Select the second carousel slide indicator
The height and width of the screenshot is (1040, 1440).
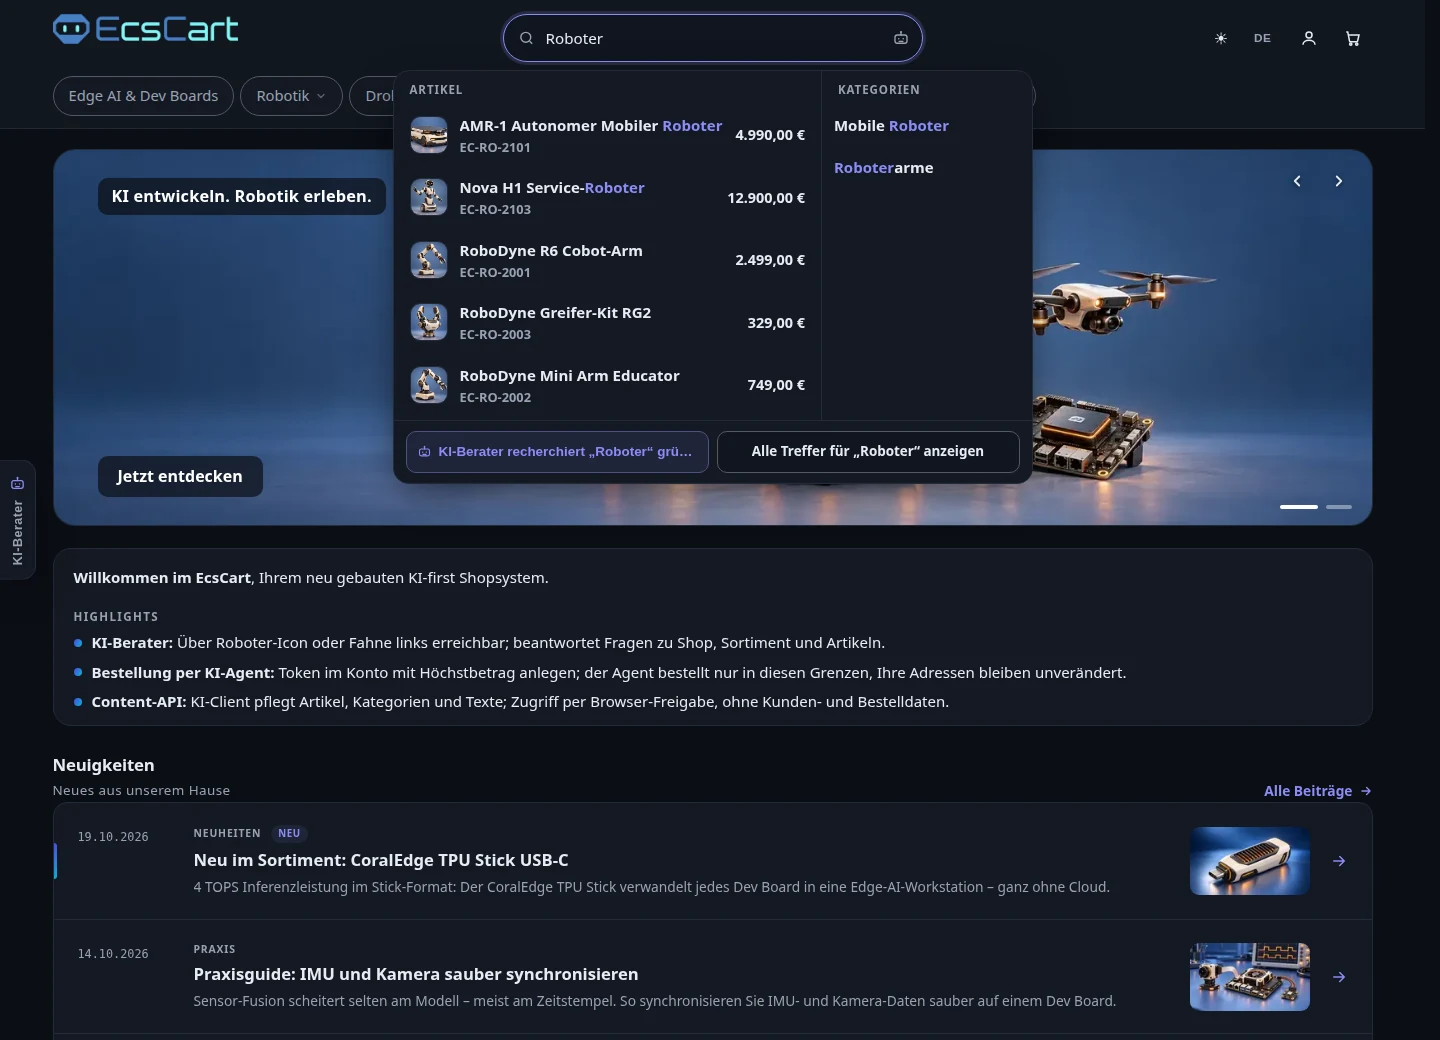point(1339,507)
